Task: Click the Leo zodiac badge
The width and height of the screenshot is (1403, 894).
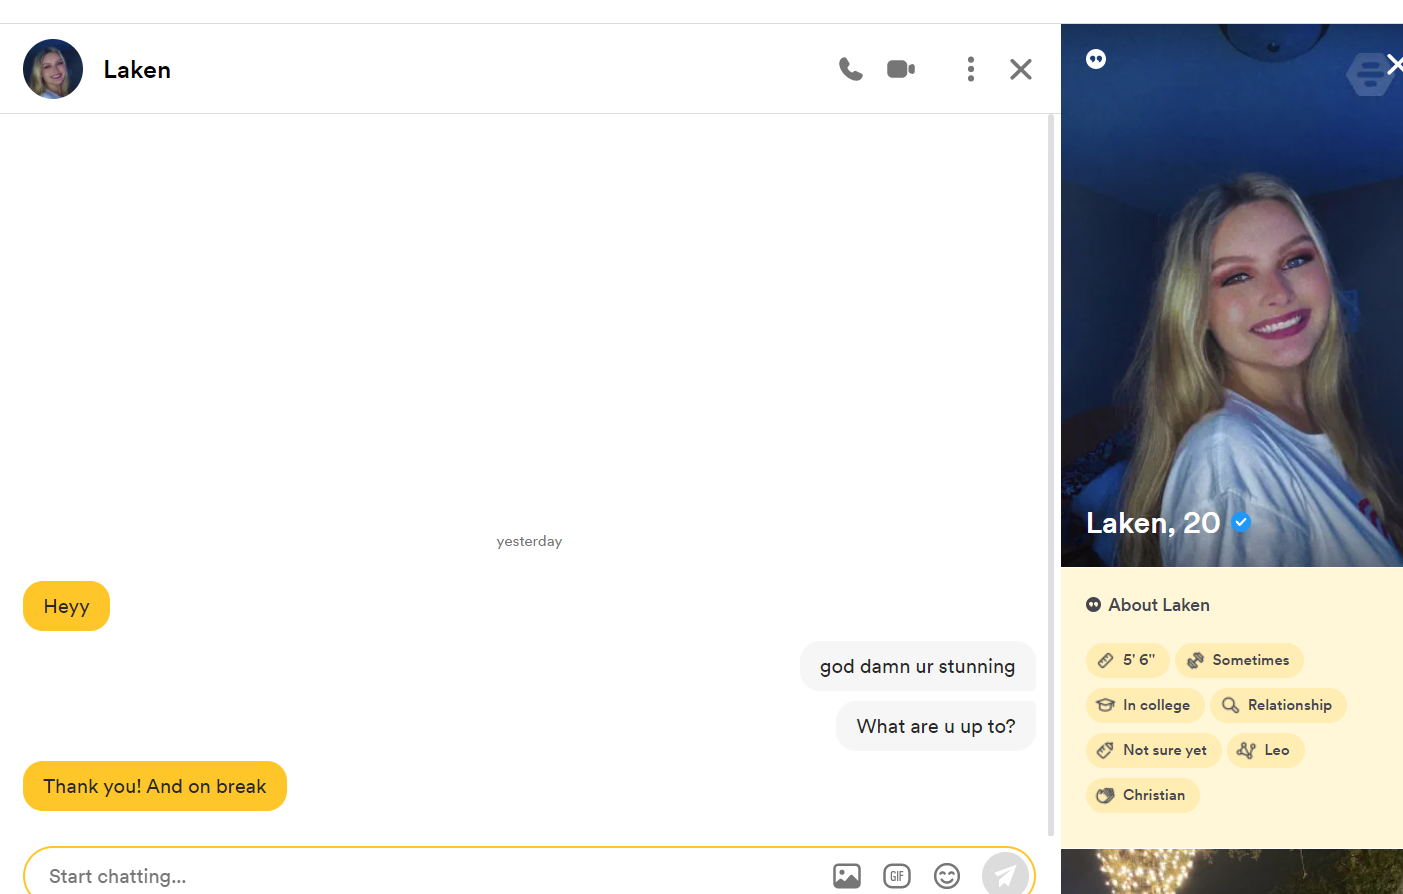Action: coord(1265,750)
